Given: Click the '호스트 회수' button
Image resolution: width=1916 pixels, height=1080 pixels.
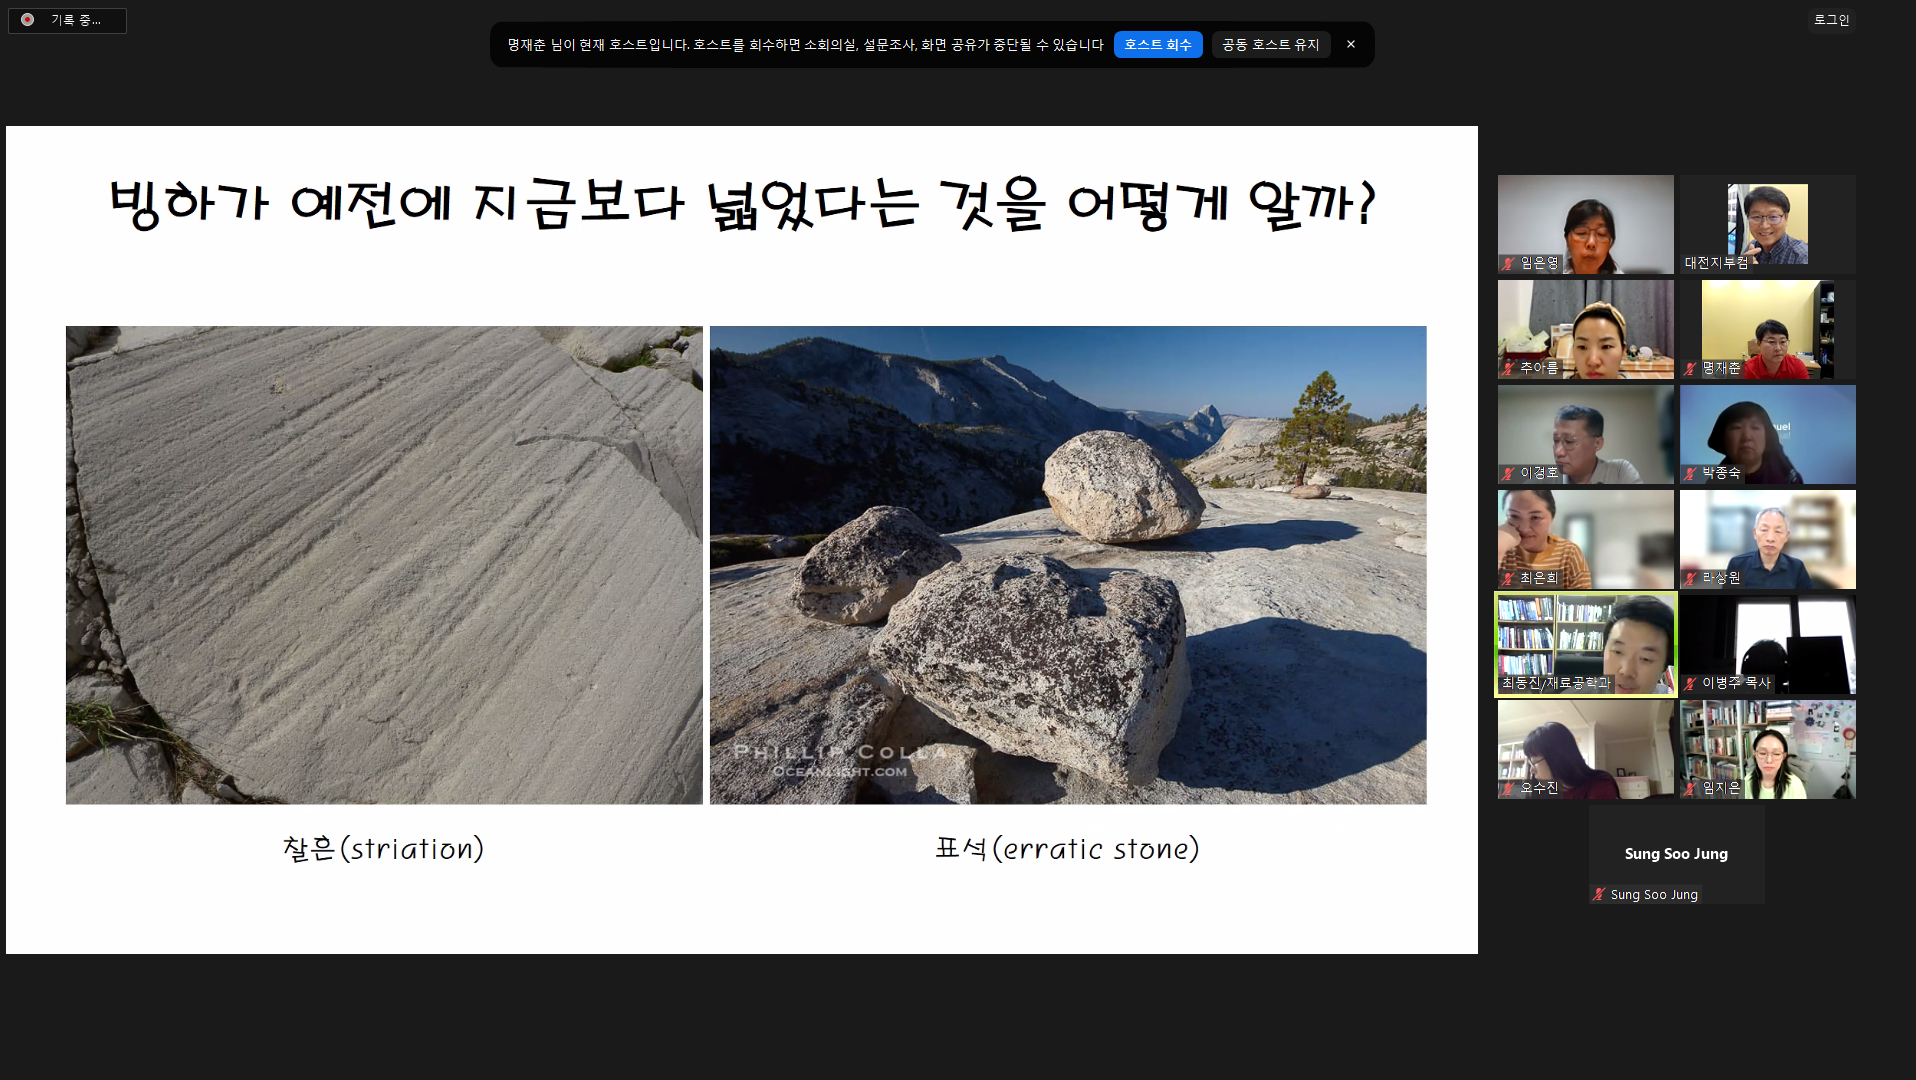Looking at the screenshot, I should 1158,45.
